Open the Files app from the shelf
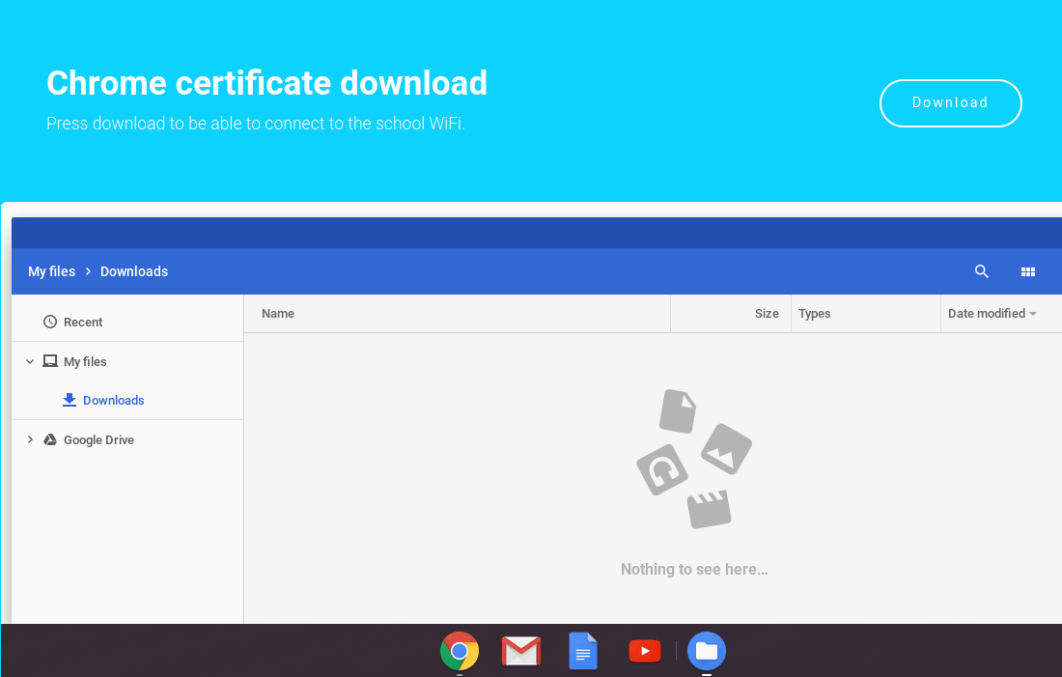Image resolution: width=1062 pixels, height=677 pixels. (x=707, y=651)
